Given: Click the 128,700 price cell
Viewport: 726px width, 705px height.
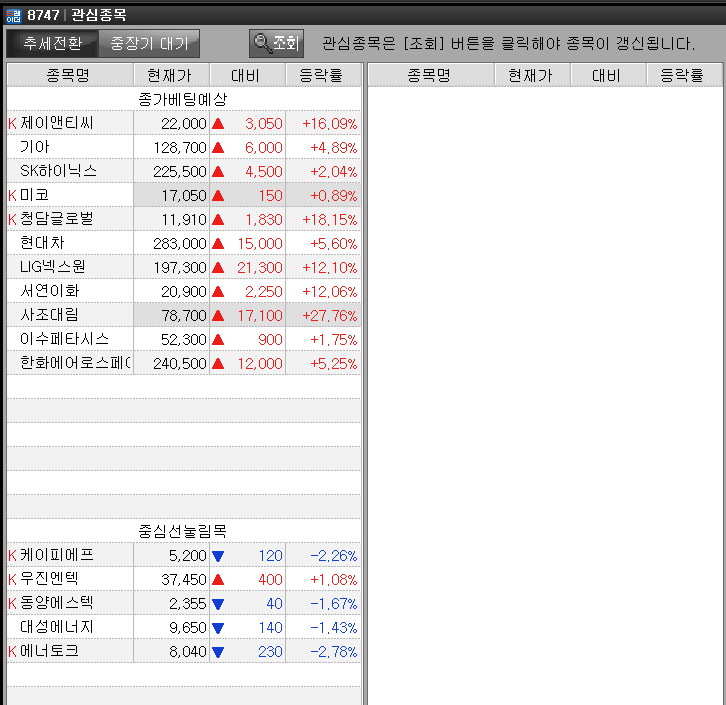Looking at the screenshot, I should [x=171, y=147].
